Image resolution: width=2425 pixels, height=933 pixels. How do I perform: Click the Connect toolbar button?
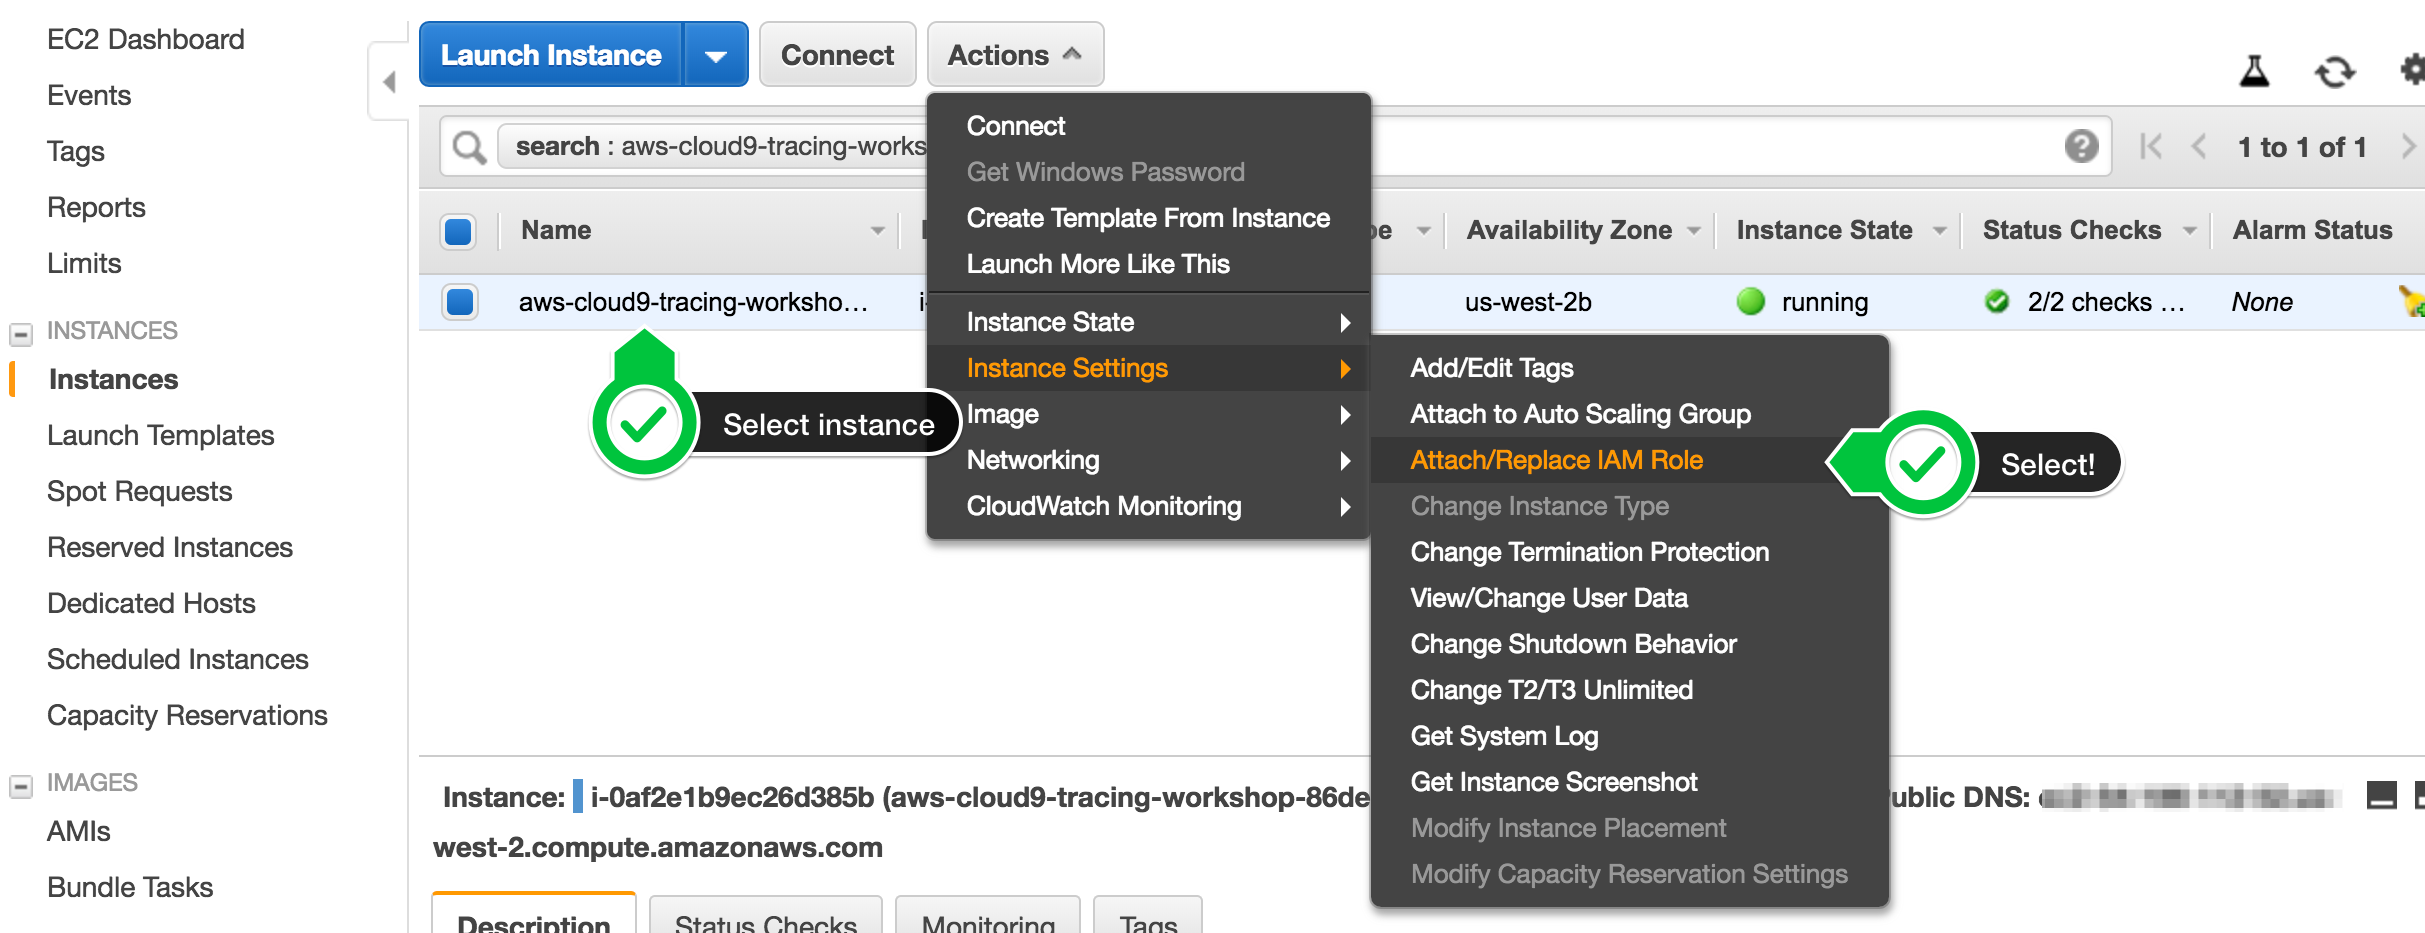pos(837,55)
